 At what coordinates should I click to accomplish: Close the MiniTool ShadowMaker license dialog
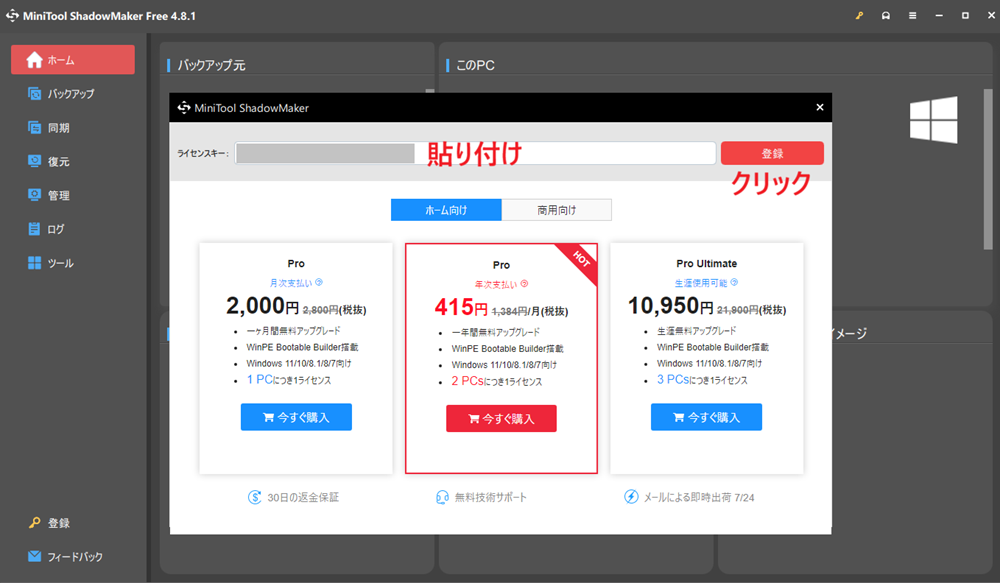(820, 107)
